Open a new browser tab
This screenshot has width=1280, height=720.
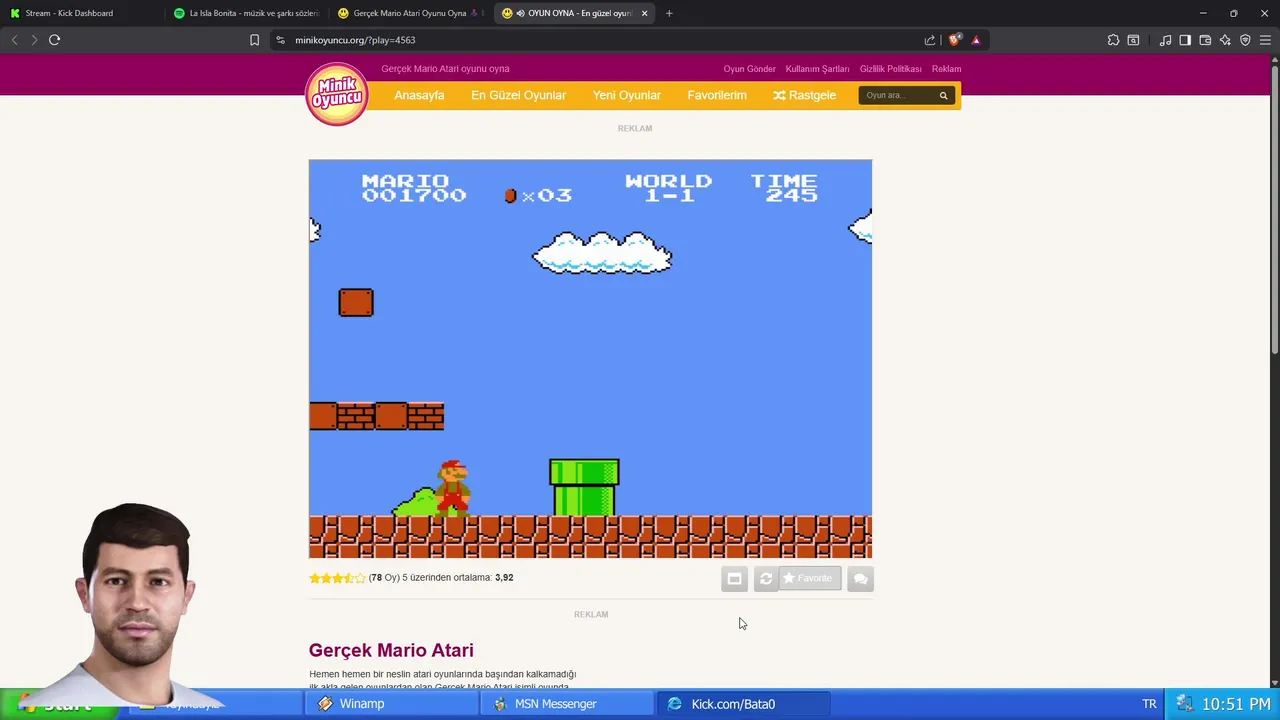[x=669, y=13]
